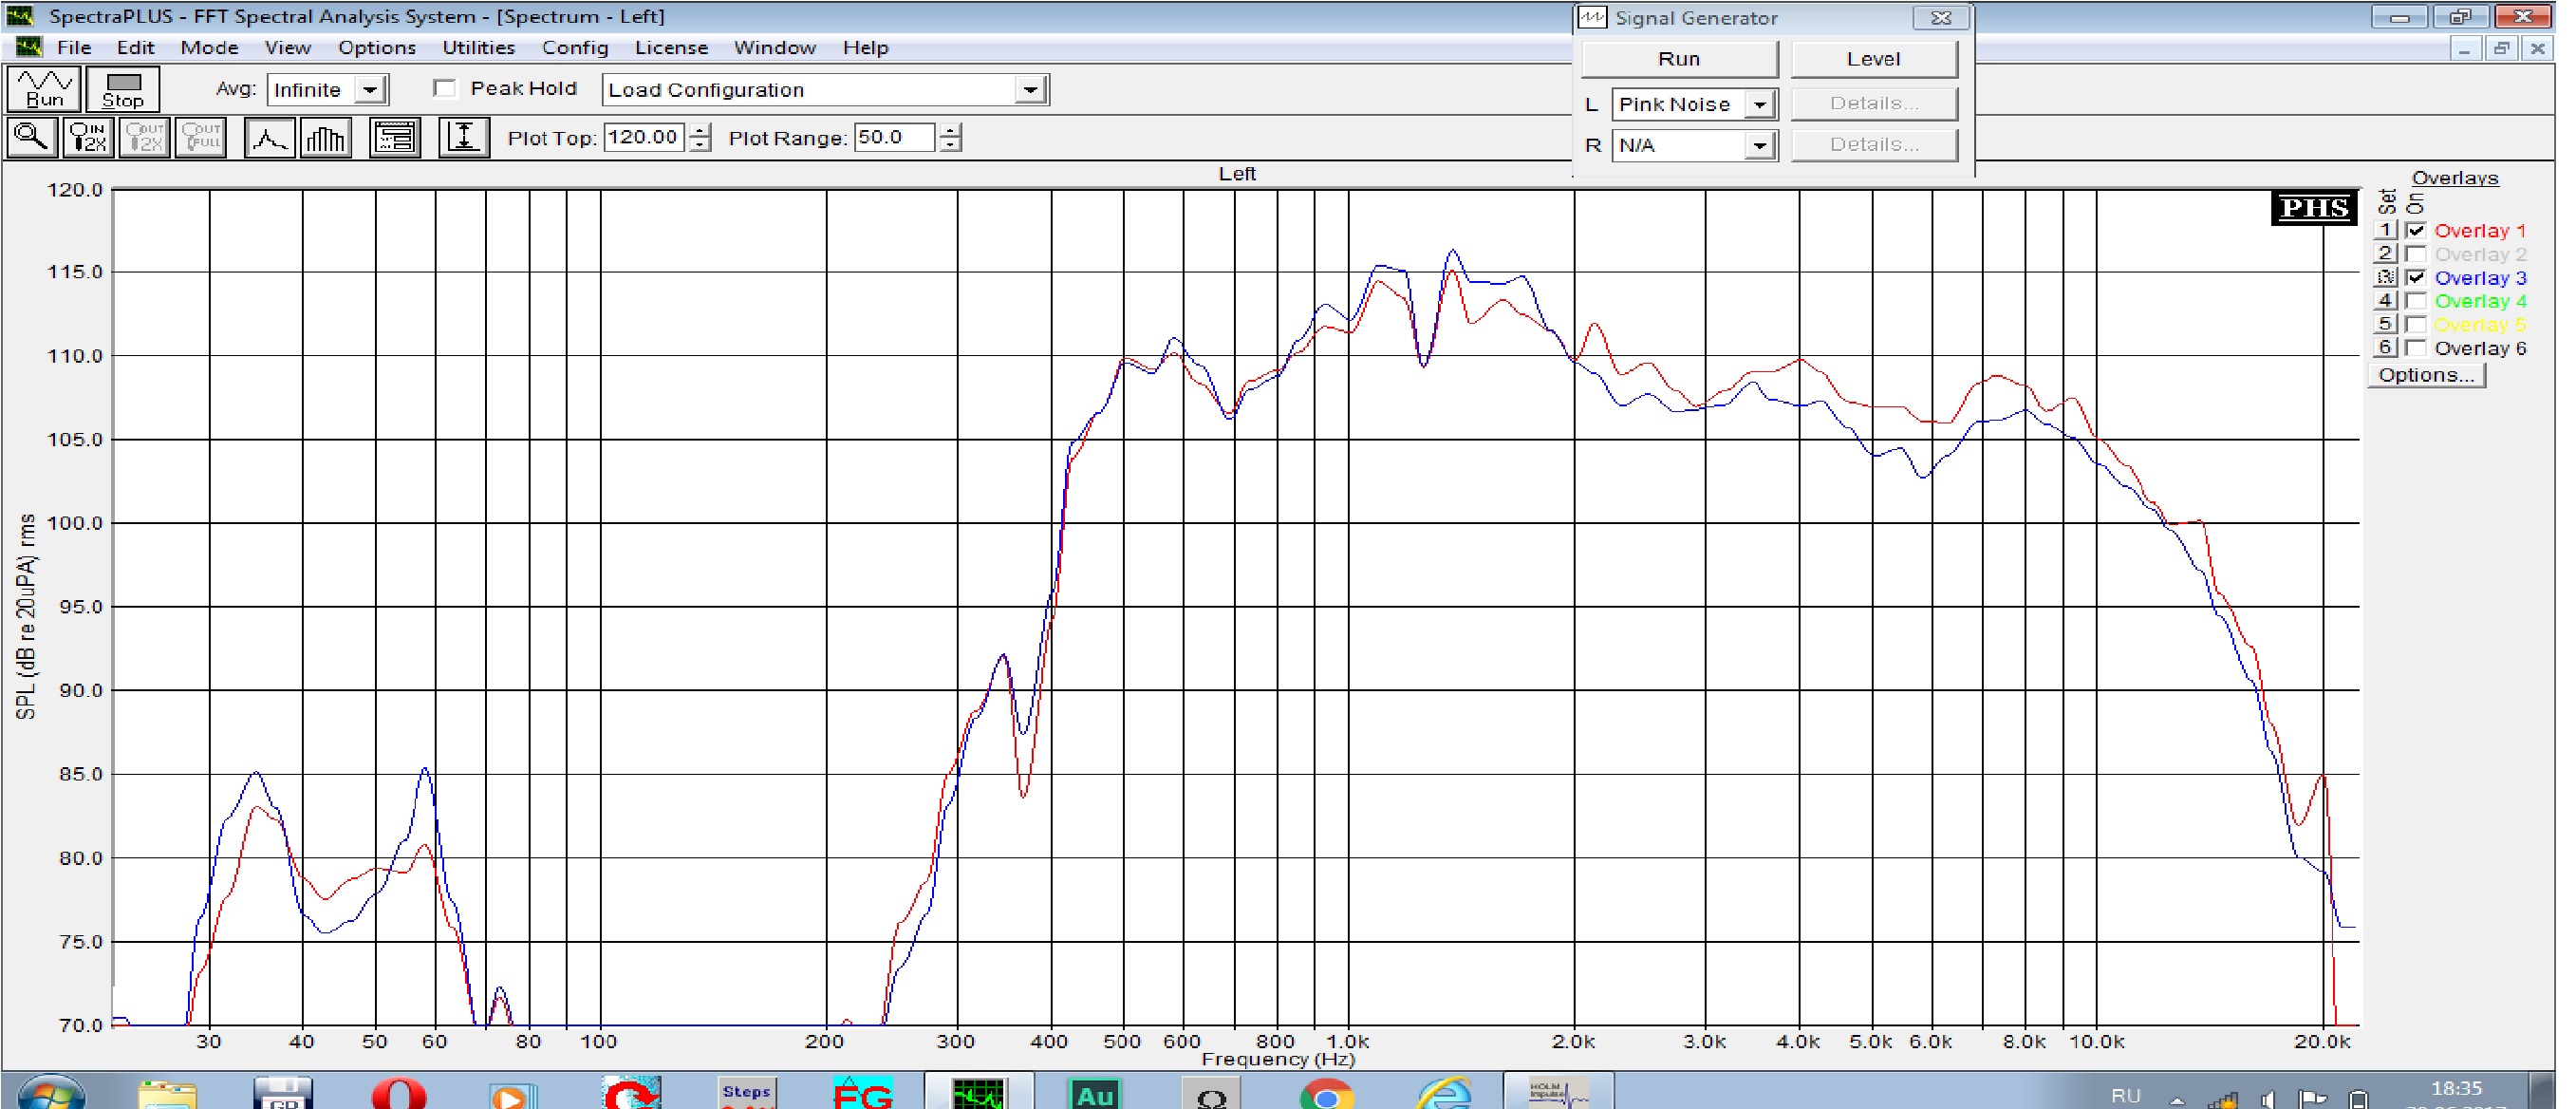The height and width of the screenshot is (1109, 2576).
Task: Uncheck the Overlay 1 On checkbox
Action: [x=2416, y=230]
